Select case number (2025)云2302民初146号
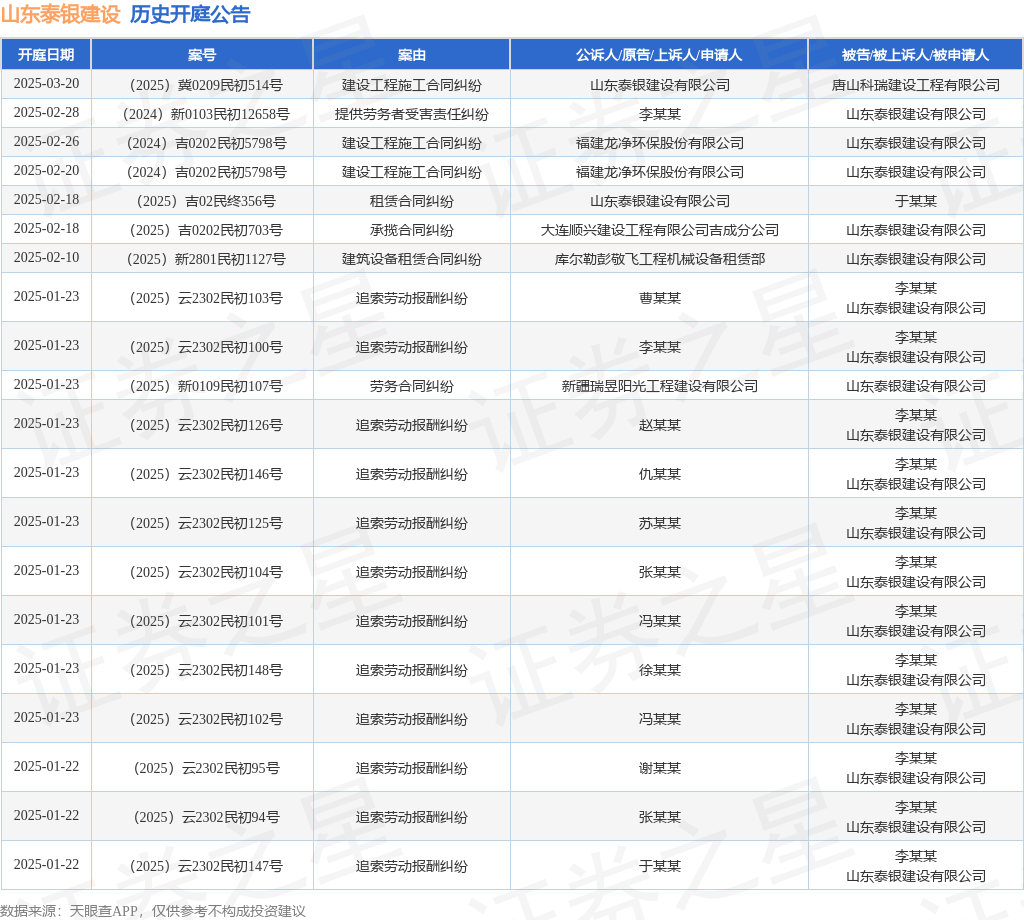This screenshot has width=1024, height=920. click(206, 474)
